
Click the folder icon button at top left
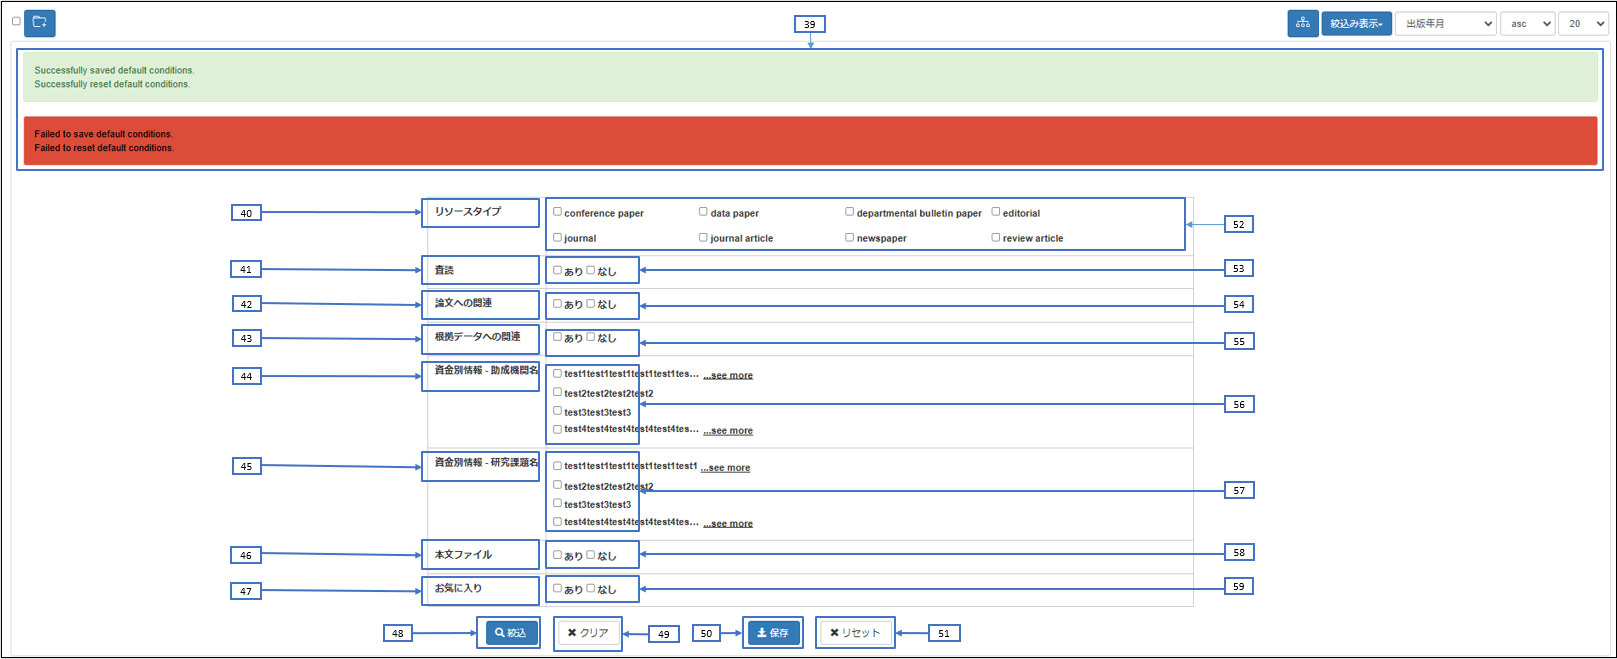click(x=40, y=22)
